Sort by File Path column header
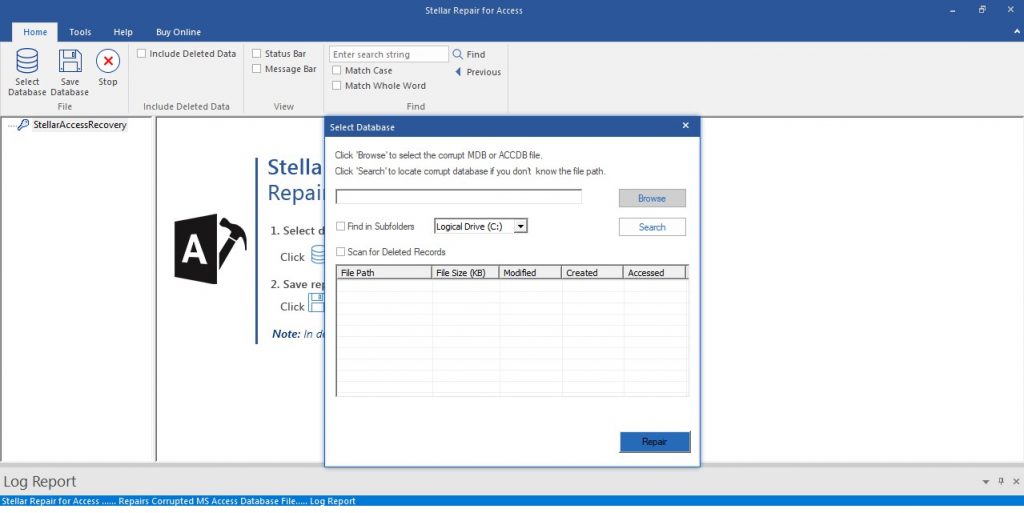Screen dimensions: 1024x513 click(x=384, y=273)
